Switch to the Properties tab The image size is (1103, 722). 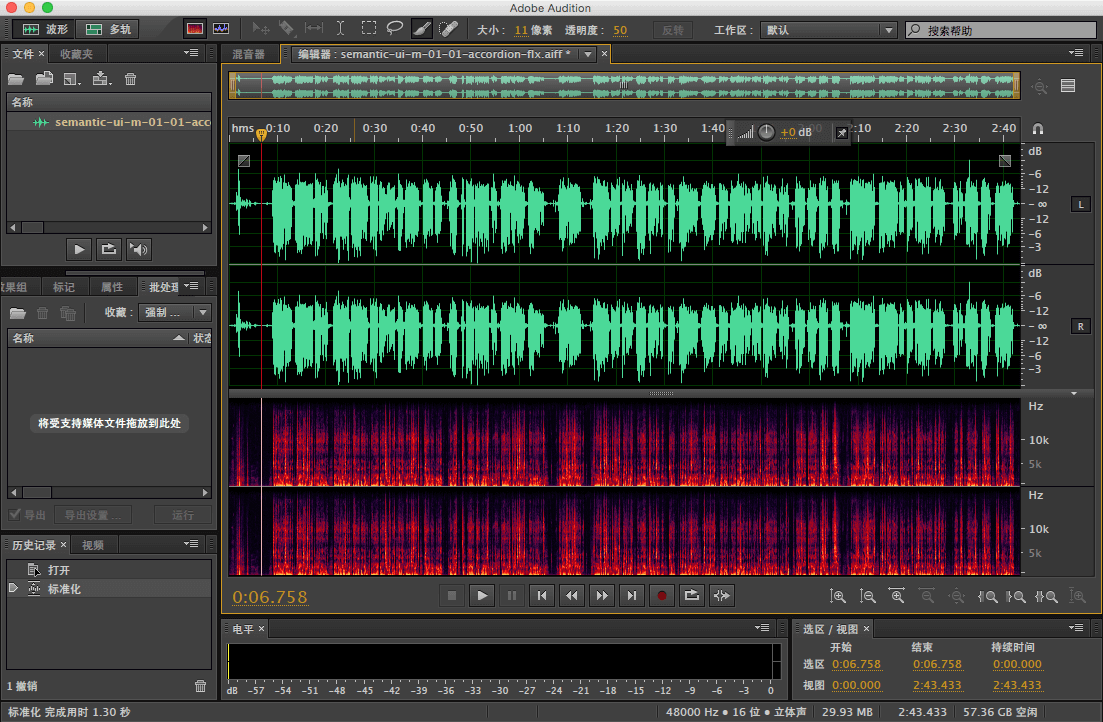[x=112, y=286]
